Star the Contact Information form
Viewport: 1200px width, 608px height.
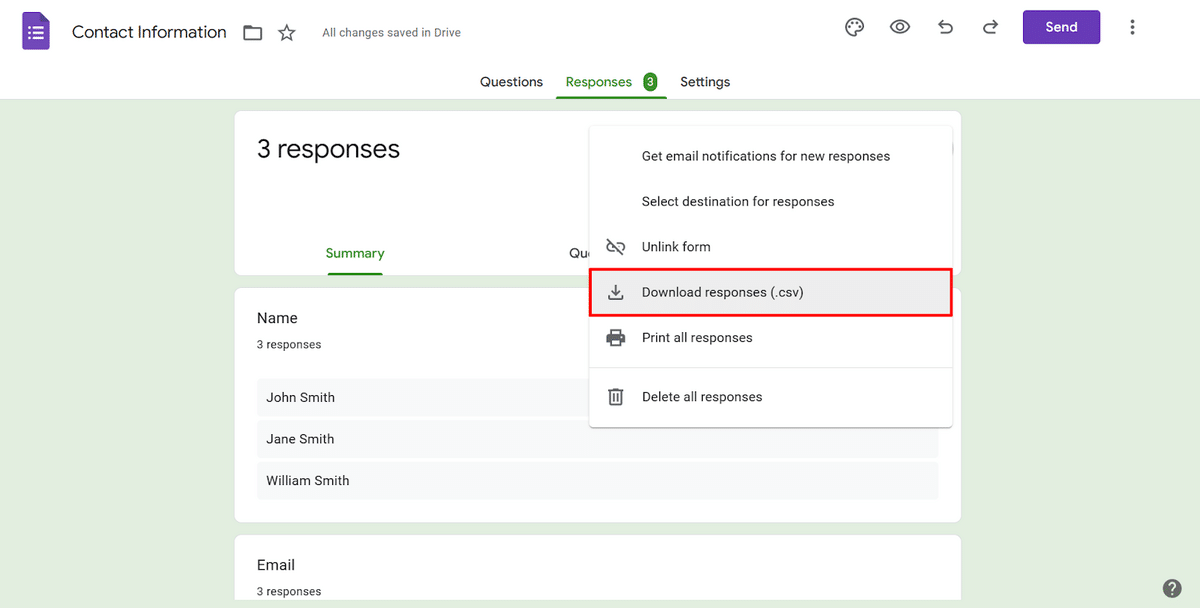(287, 33)
